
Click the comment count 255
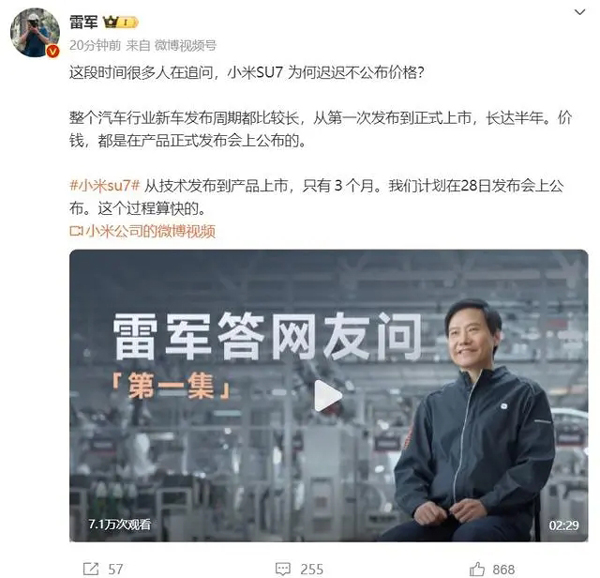312,569
